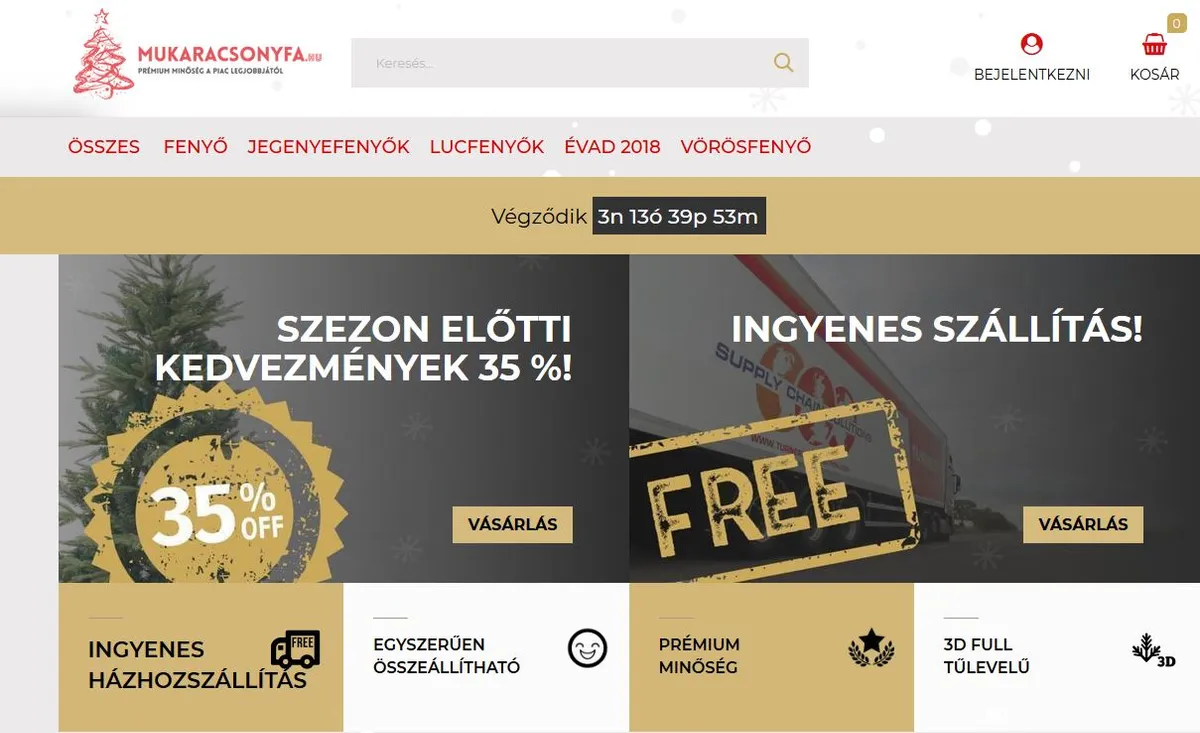Viewport: 1200px width, 733px height.
Task: Click VÁSÁRLÁS on the 35% discount banner
Action: 513,524
